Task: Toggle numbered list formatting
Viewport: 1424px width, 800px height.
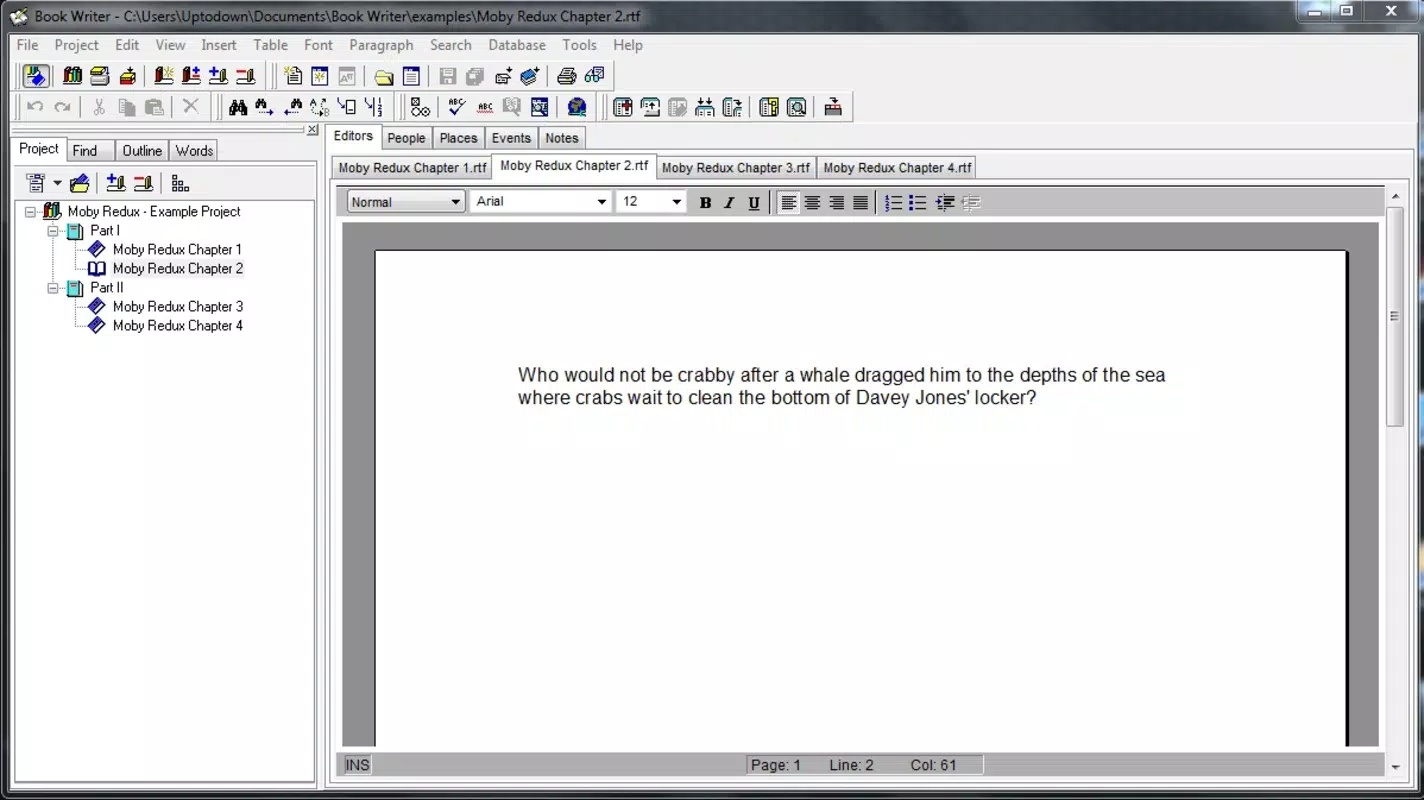Action: [x=894, y=203]
